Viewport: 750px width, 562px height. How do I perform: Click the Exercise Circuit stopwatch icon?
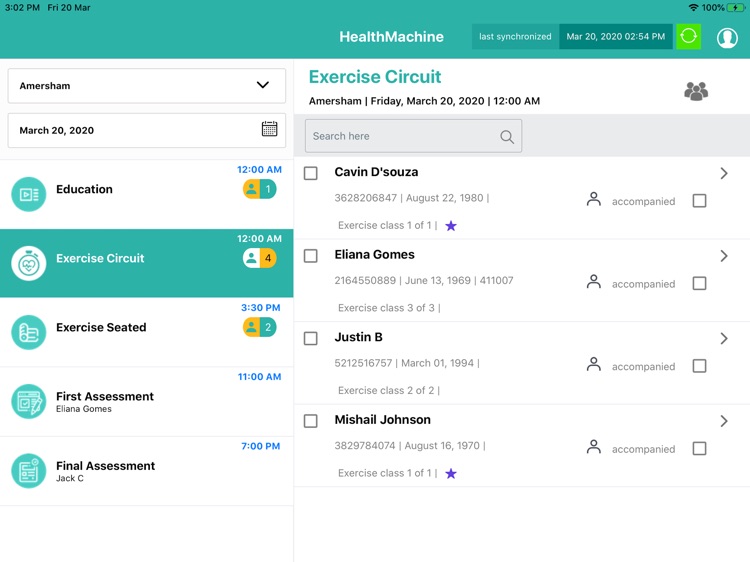click(29, 264)
